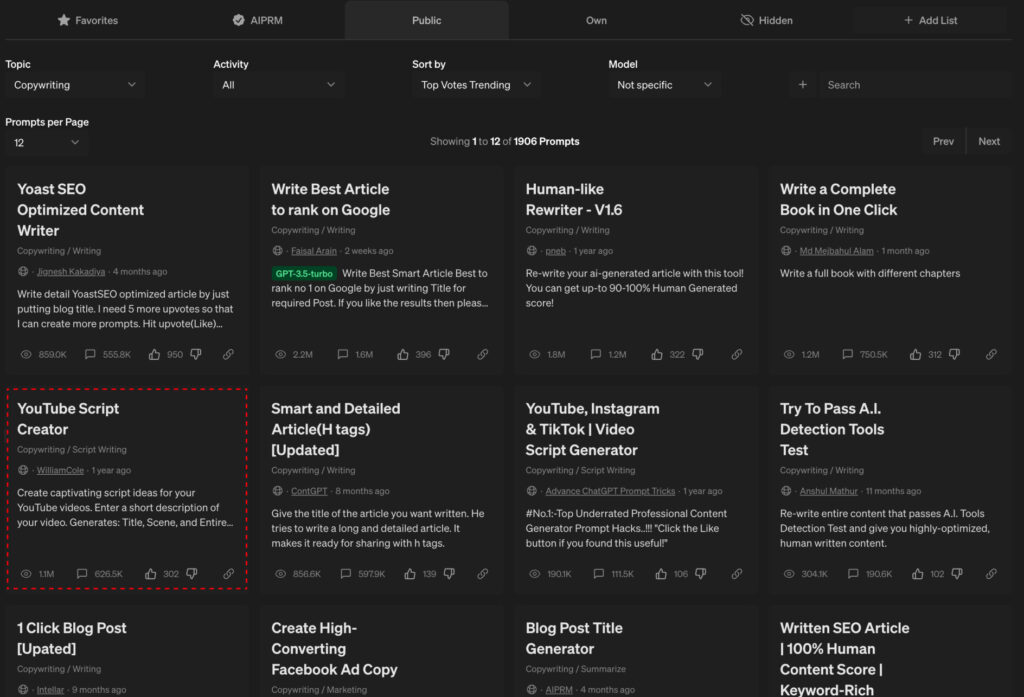This screenshot has width=1024, height=697.
Task: Downvote Write a Complete Book in One Click
Action: [955, 354]
